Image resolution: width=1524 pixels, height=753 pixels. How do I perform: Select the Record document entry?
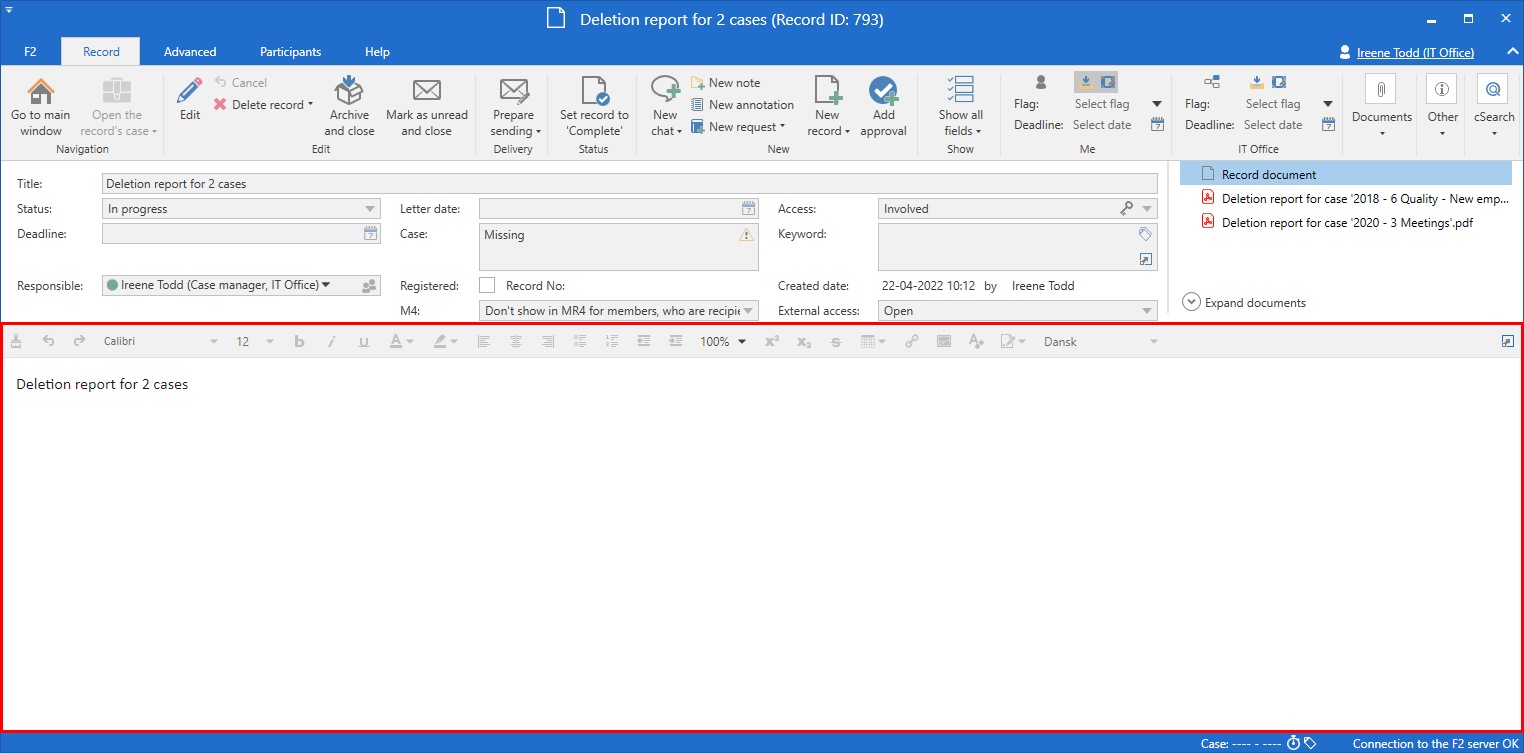point(1346,175)
